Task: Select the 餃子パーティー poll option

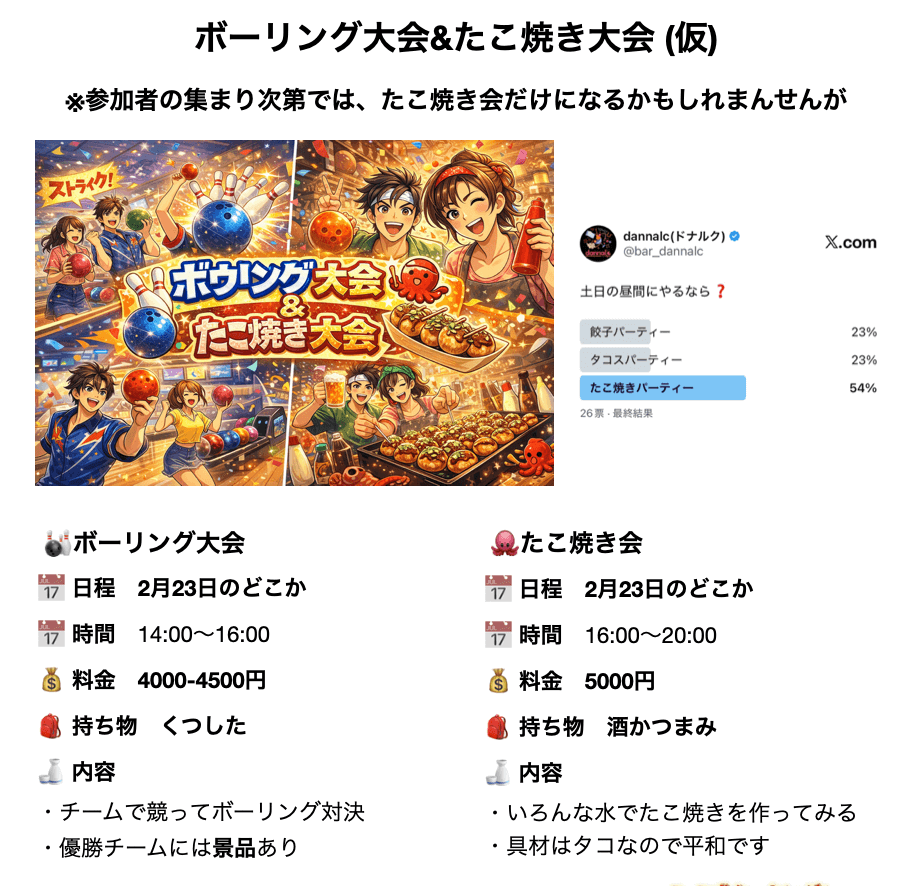Action: (728, 332)
